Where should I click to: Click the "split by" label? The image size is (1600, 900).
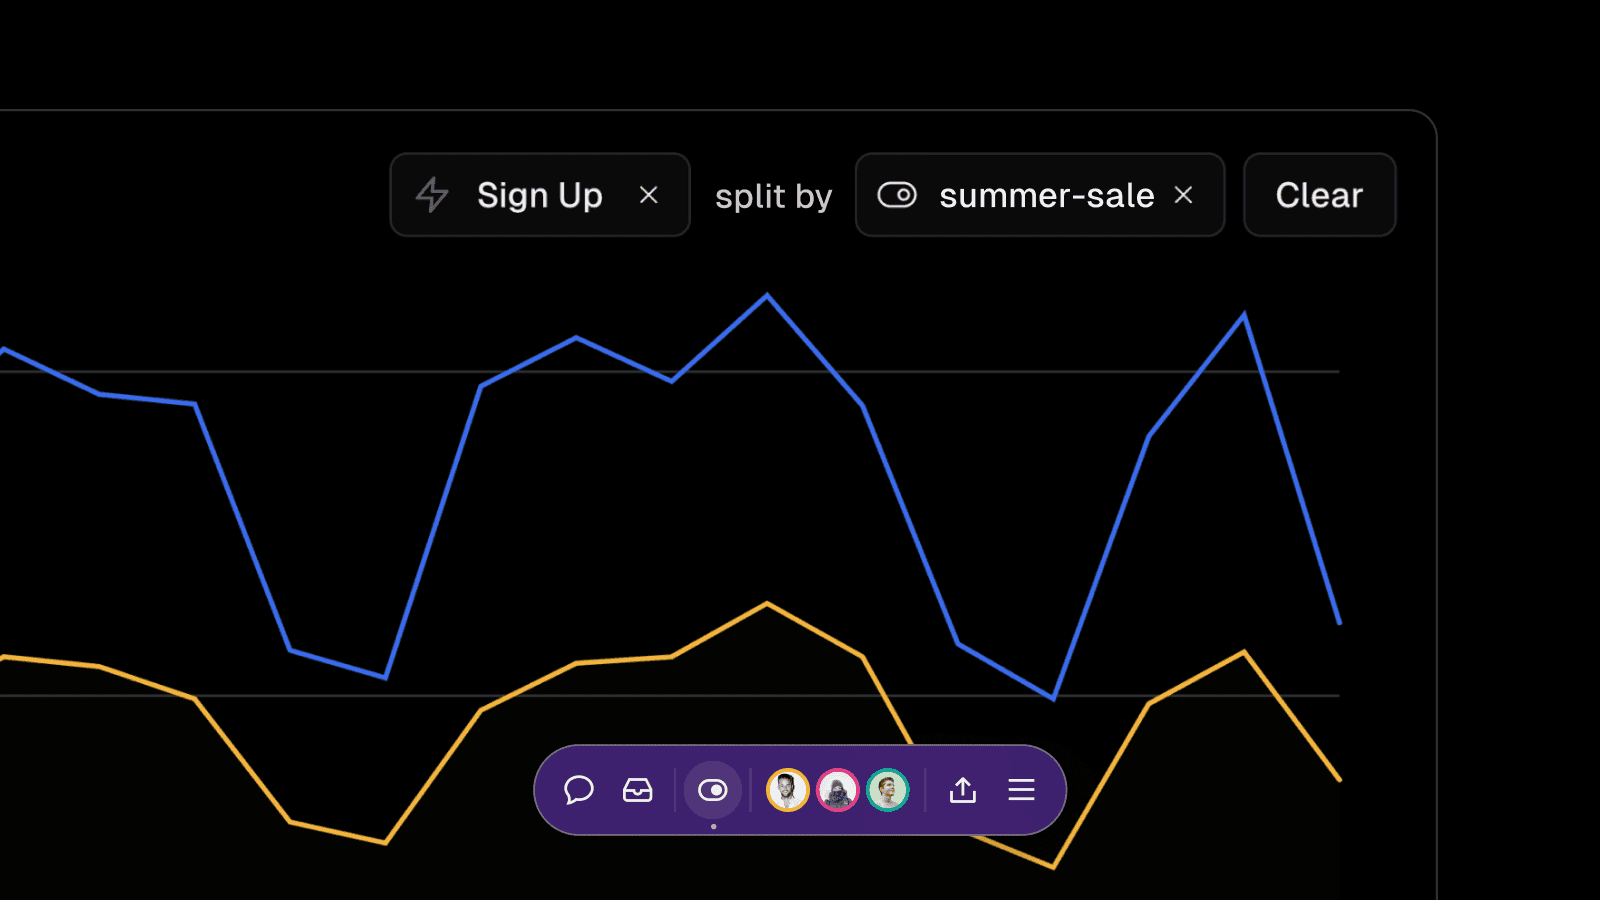[x=773, y=196]
